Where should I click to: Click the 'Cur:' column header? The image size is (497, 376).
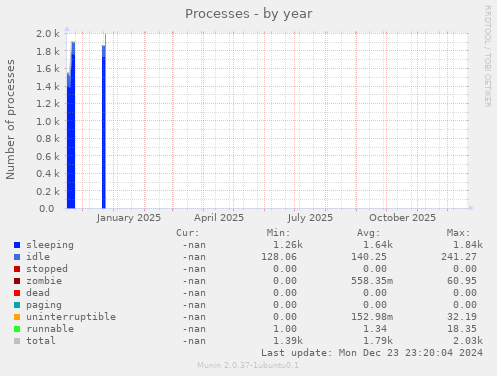pyautogui.click(x=188, y=233)
